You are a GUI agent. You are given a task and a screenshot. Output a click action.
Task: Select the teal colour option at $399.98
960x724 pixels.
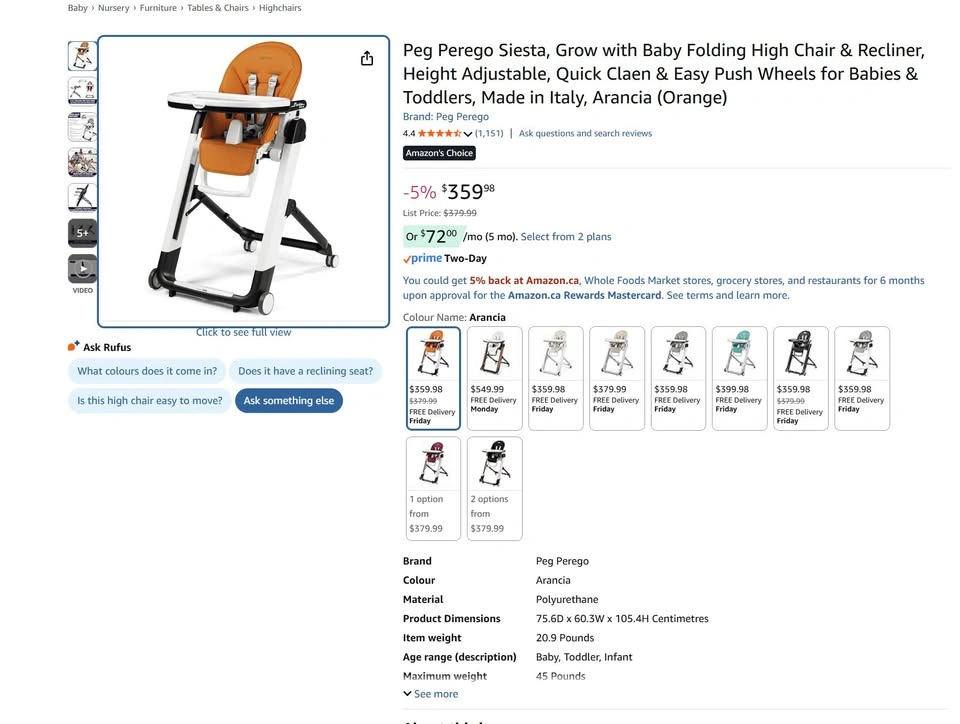tap(740, 378)
